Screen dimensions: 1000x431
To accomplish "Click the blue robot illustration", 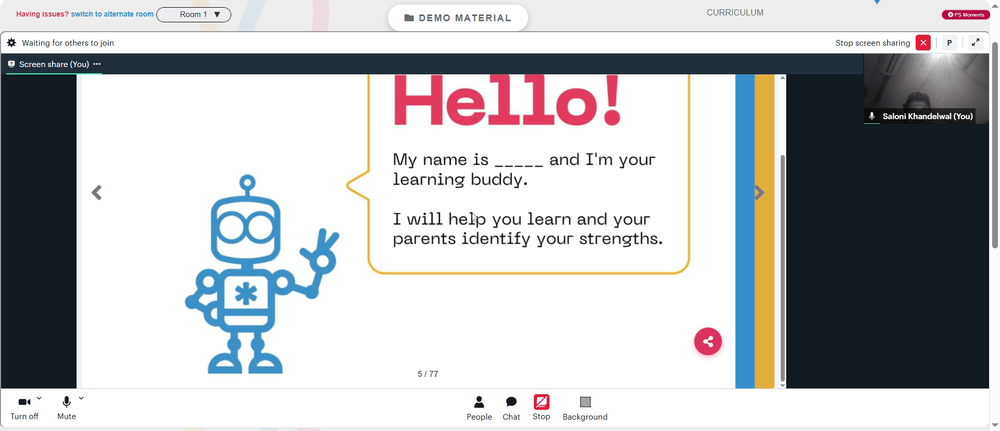I will [x=262, y=274].
